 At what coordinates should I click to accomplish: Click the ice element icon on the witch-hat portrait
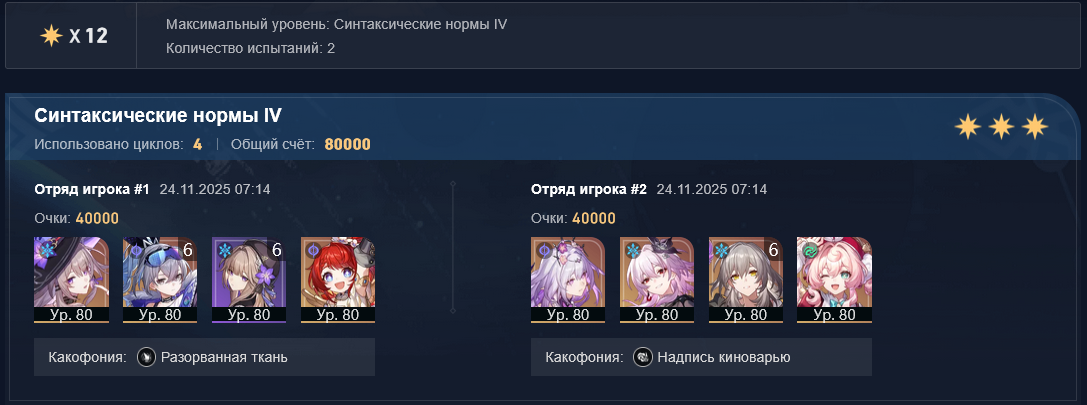47,250
